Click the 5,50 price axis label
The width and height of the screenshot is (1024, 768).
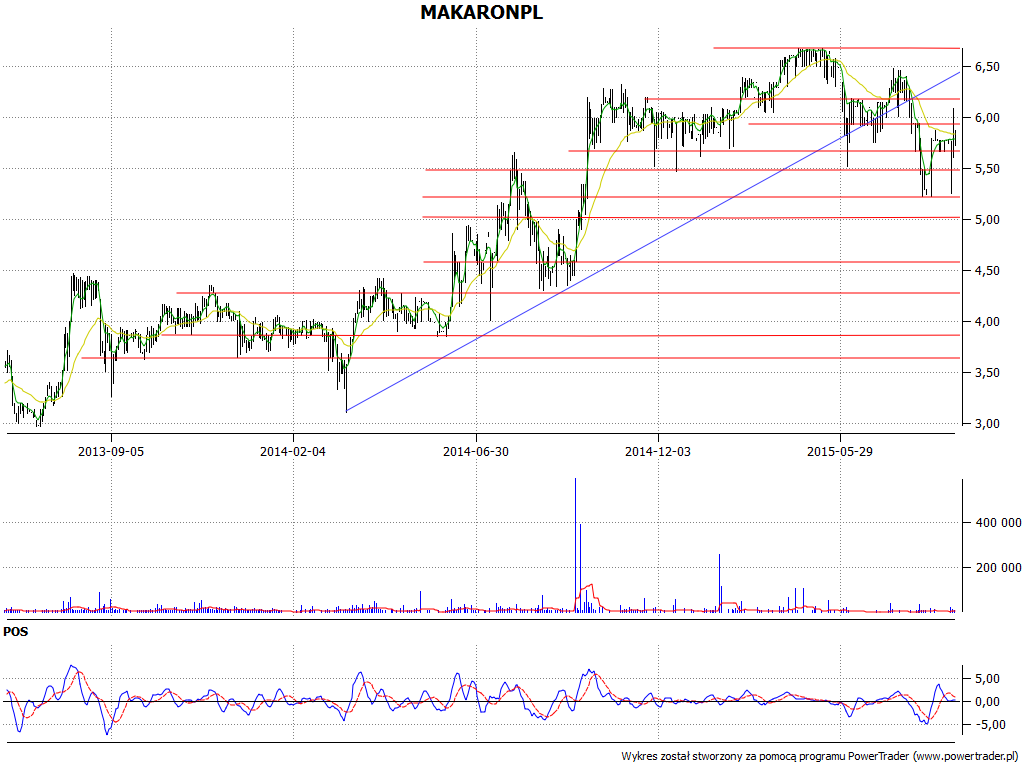987,168
